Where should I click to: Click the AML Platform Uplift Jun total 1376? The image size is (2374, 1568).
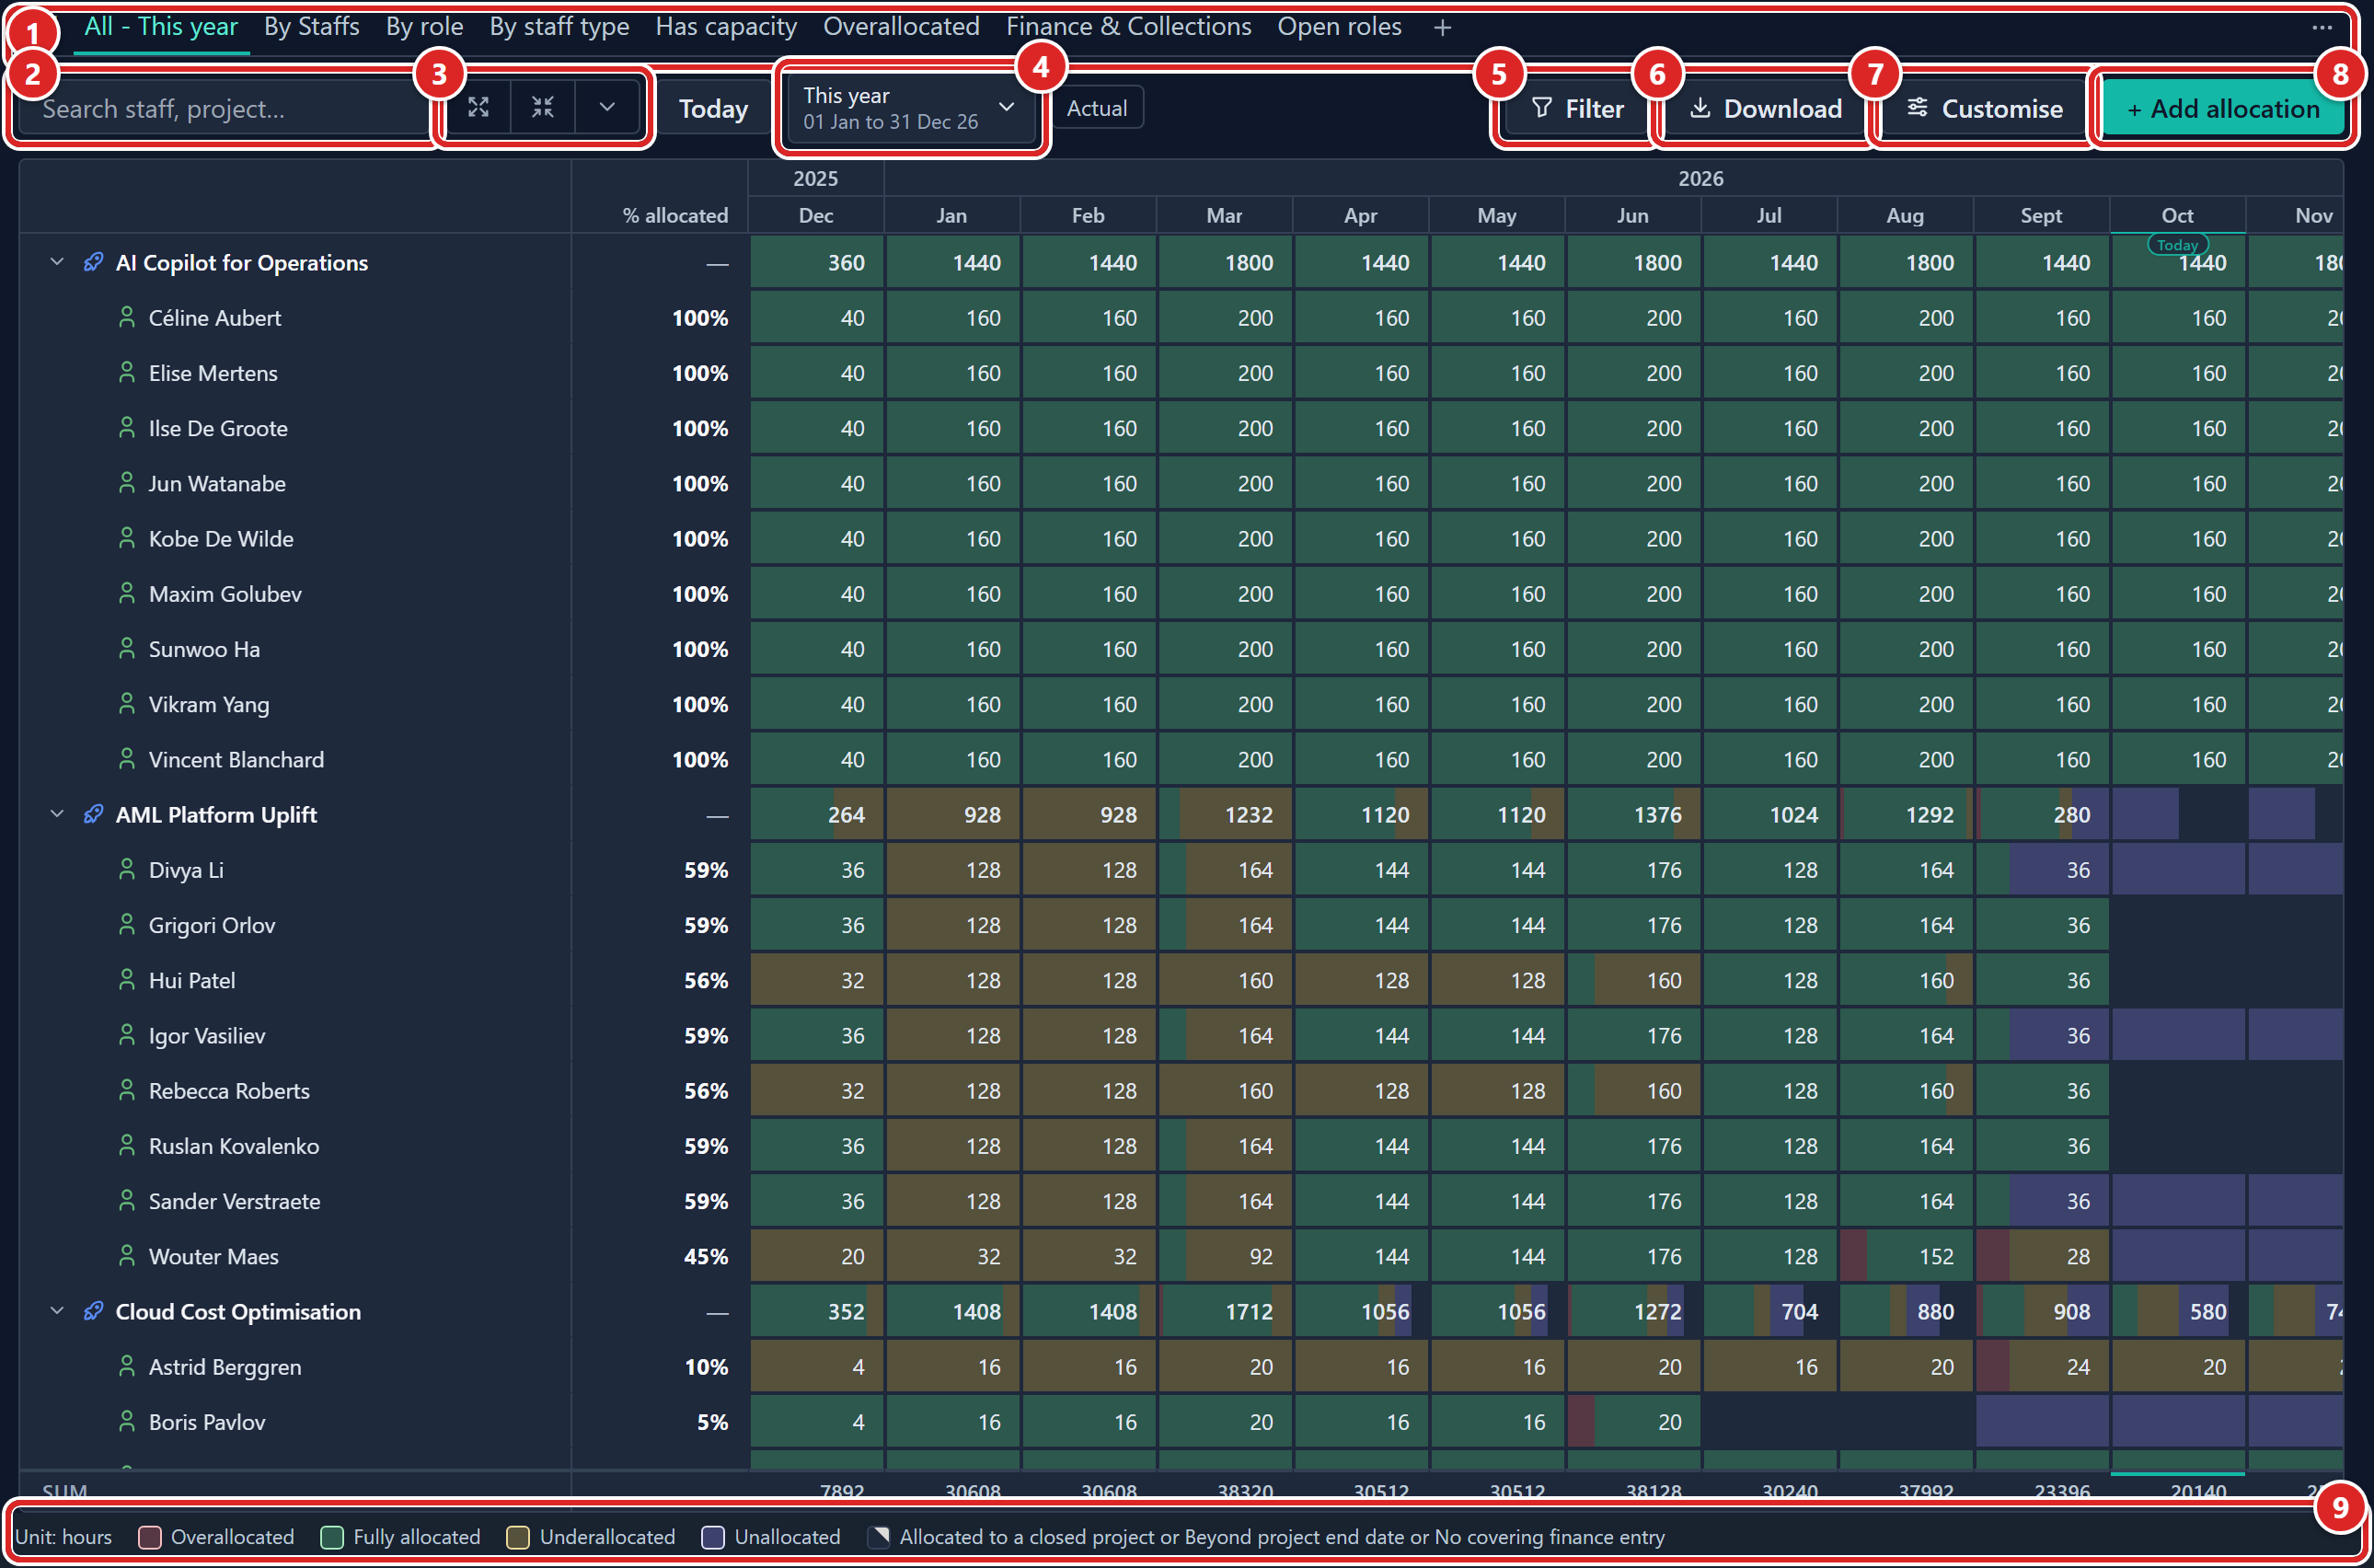pos(1633,815)
